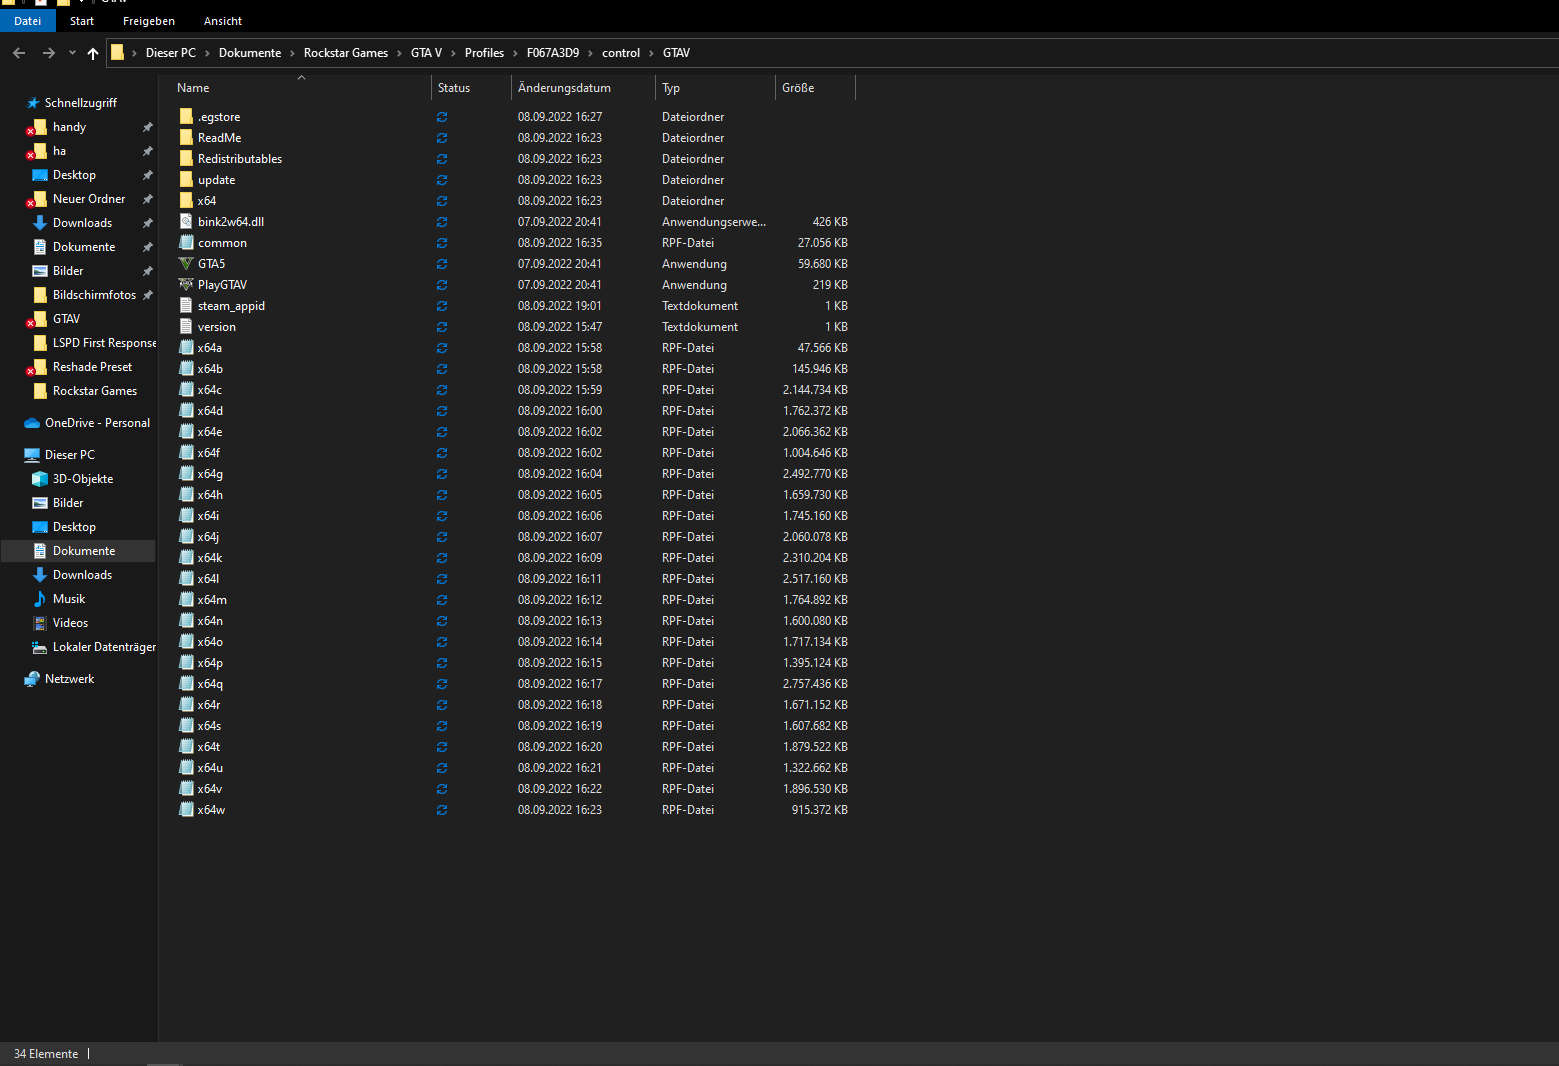Select the x64 folder icon
This screenshot has width=1559, height=1066.
coord(186,201)
